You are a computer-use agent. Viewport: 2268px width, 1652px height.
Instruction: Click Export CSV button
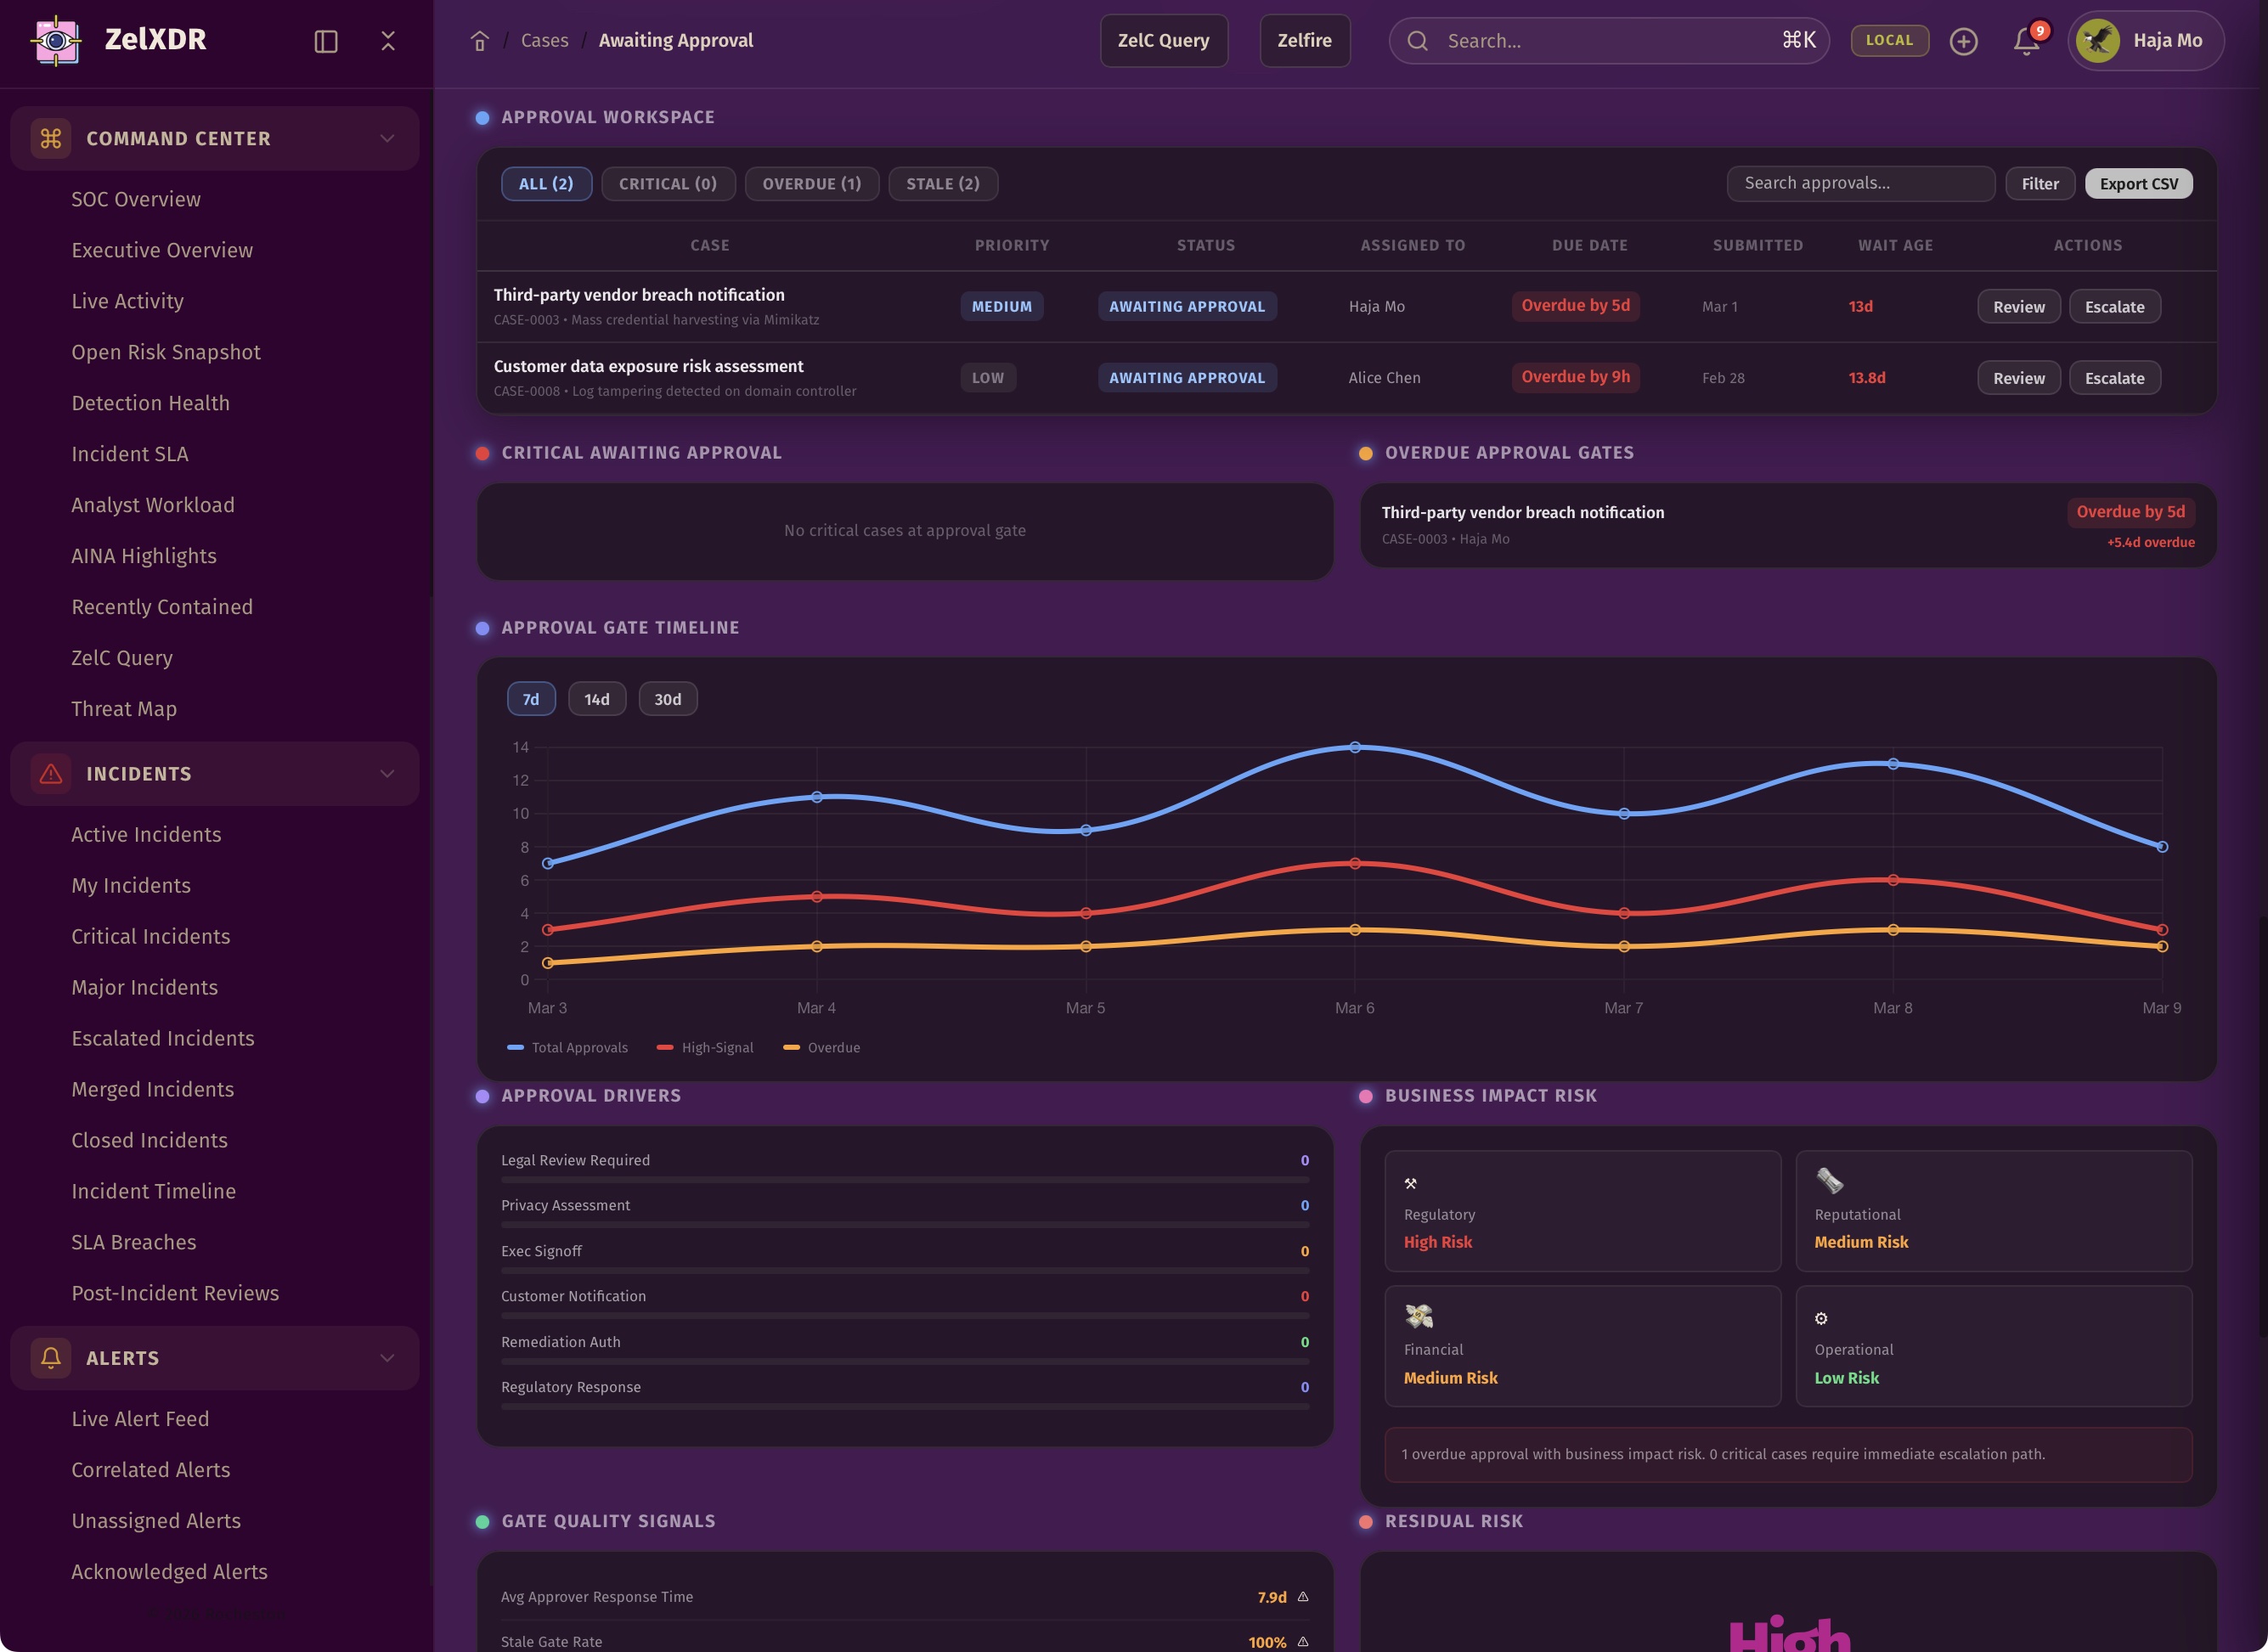pos(2138,184)
